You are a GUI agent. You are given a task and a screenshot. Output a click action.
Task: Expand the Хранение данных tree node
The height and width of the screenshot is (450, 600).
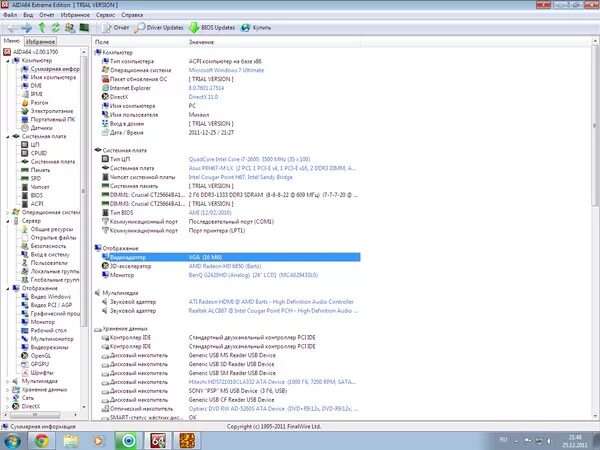tap(8, 390)
